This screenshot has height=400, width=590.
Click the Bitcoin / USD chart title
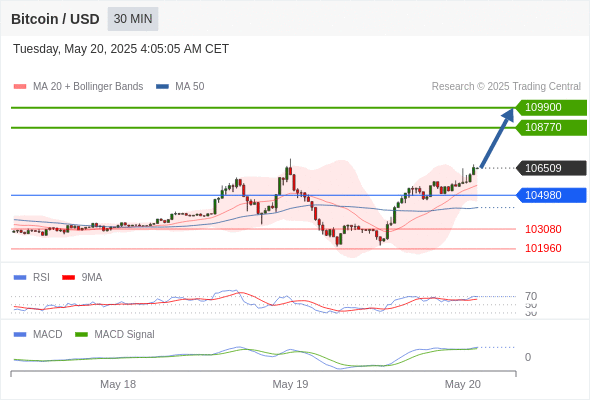coord(55,19)
